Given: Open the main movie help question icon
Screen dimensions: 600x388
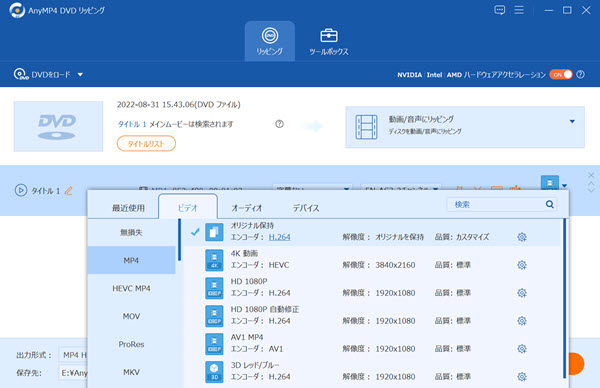Looking at the screenshot, I should (279, 124).
